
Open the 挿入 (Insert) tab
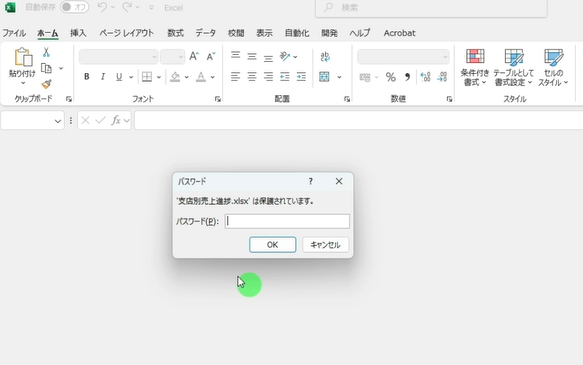tap(78, 33)
